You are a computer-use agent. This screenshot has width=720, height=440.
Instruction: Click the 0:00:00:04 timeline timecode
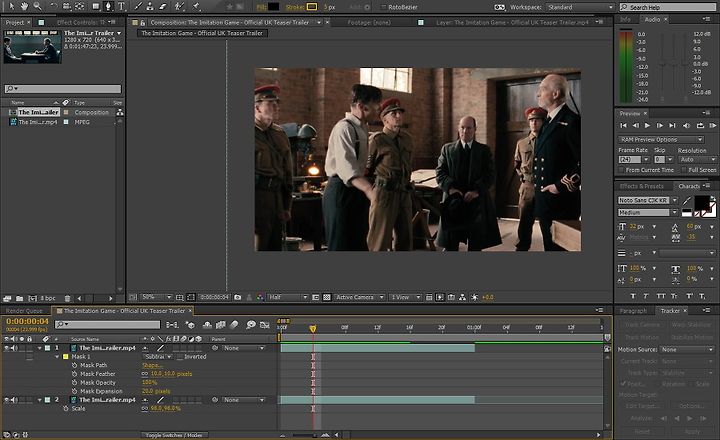28,321
